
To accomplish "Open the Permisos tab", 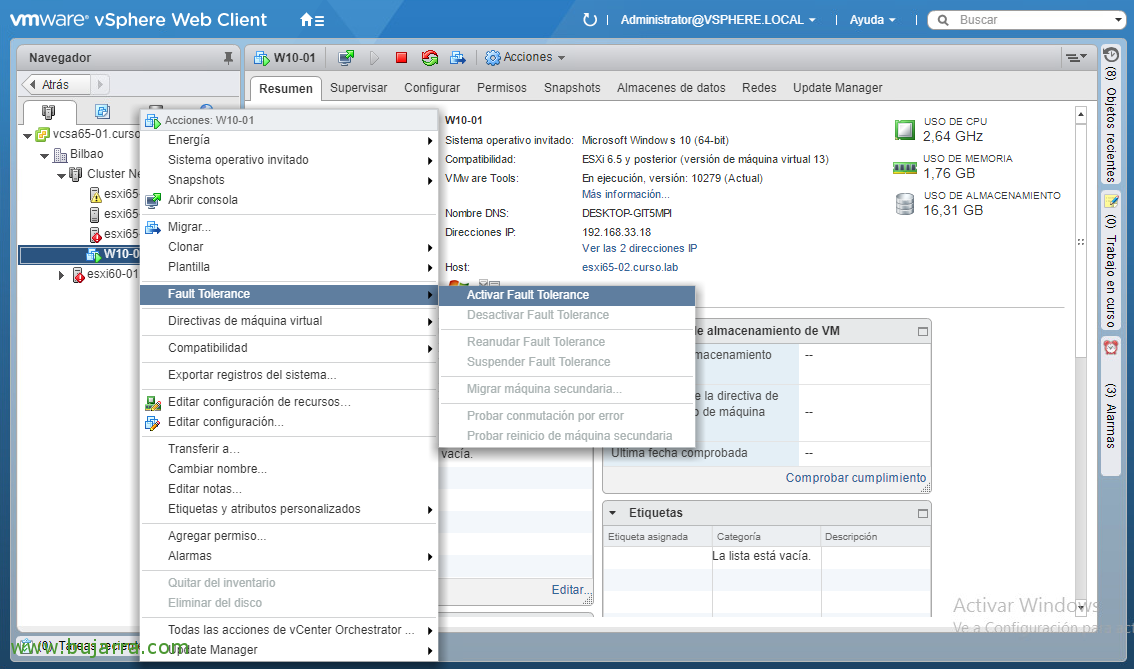I will click(502, 88).
